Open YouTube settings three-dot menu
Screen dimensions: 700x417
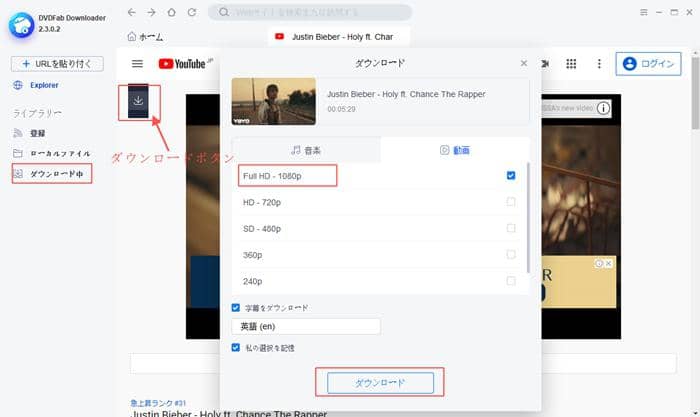click(x=598, y=63)
